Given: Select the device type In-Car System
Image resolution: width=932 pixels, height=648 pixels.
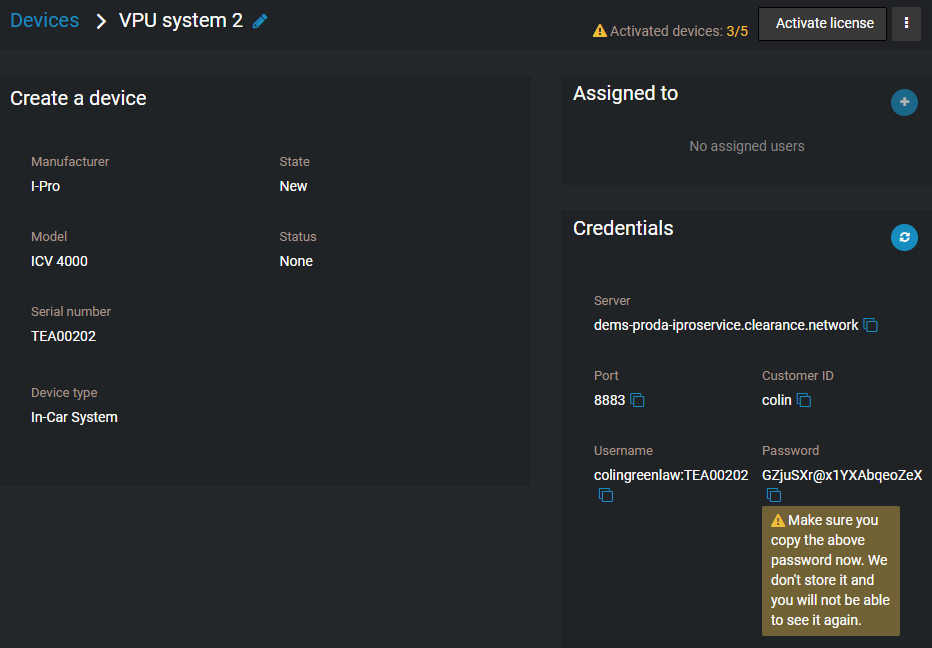Looking at the screenshot, I should pos(74,417).
